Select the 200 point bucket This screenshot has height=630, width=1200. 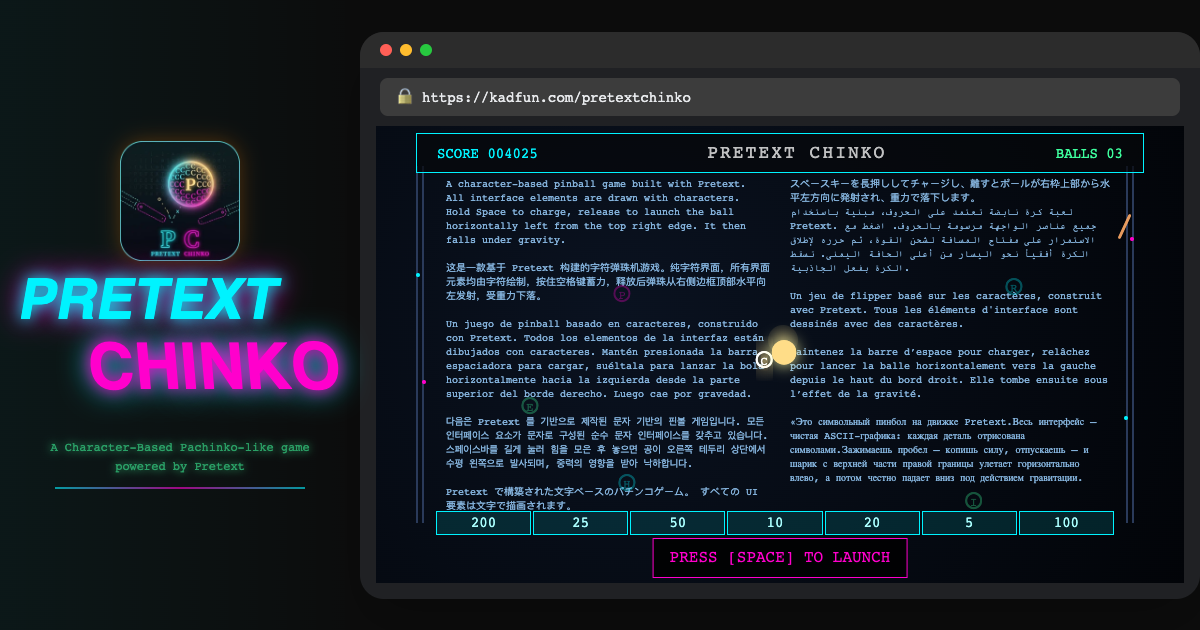coord(483,522)
